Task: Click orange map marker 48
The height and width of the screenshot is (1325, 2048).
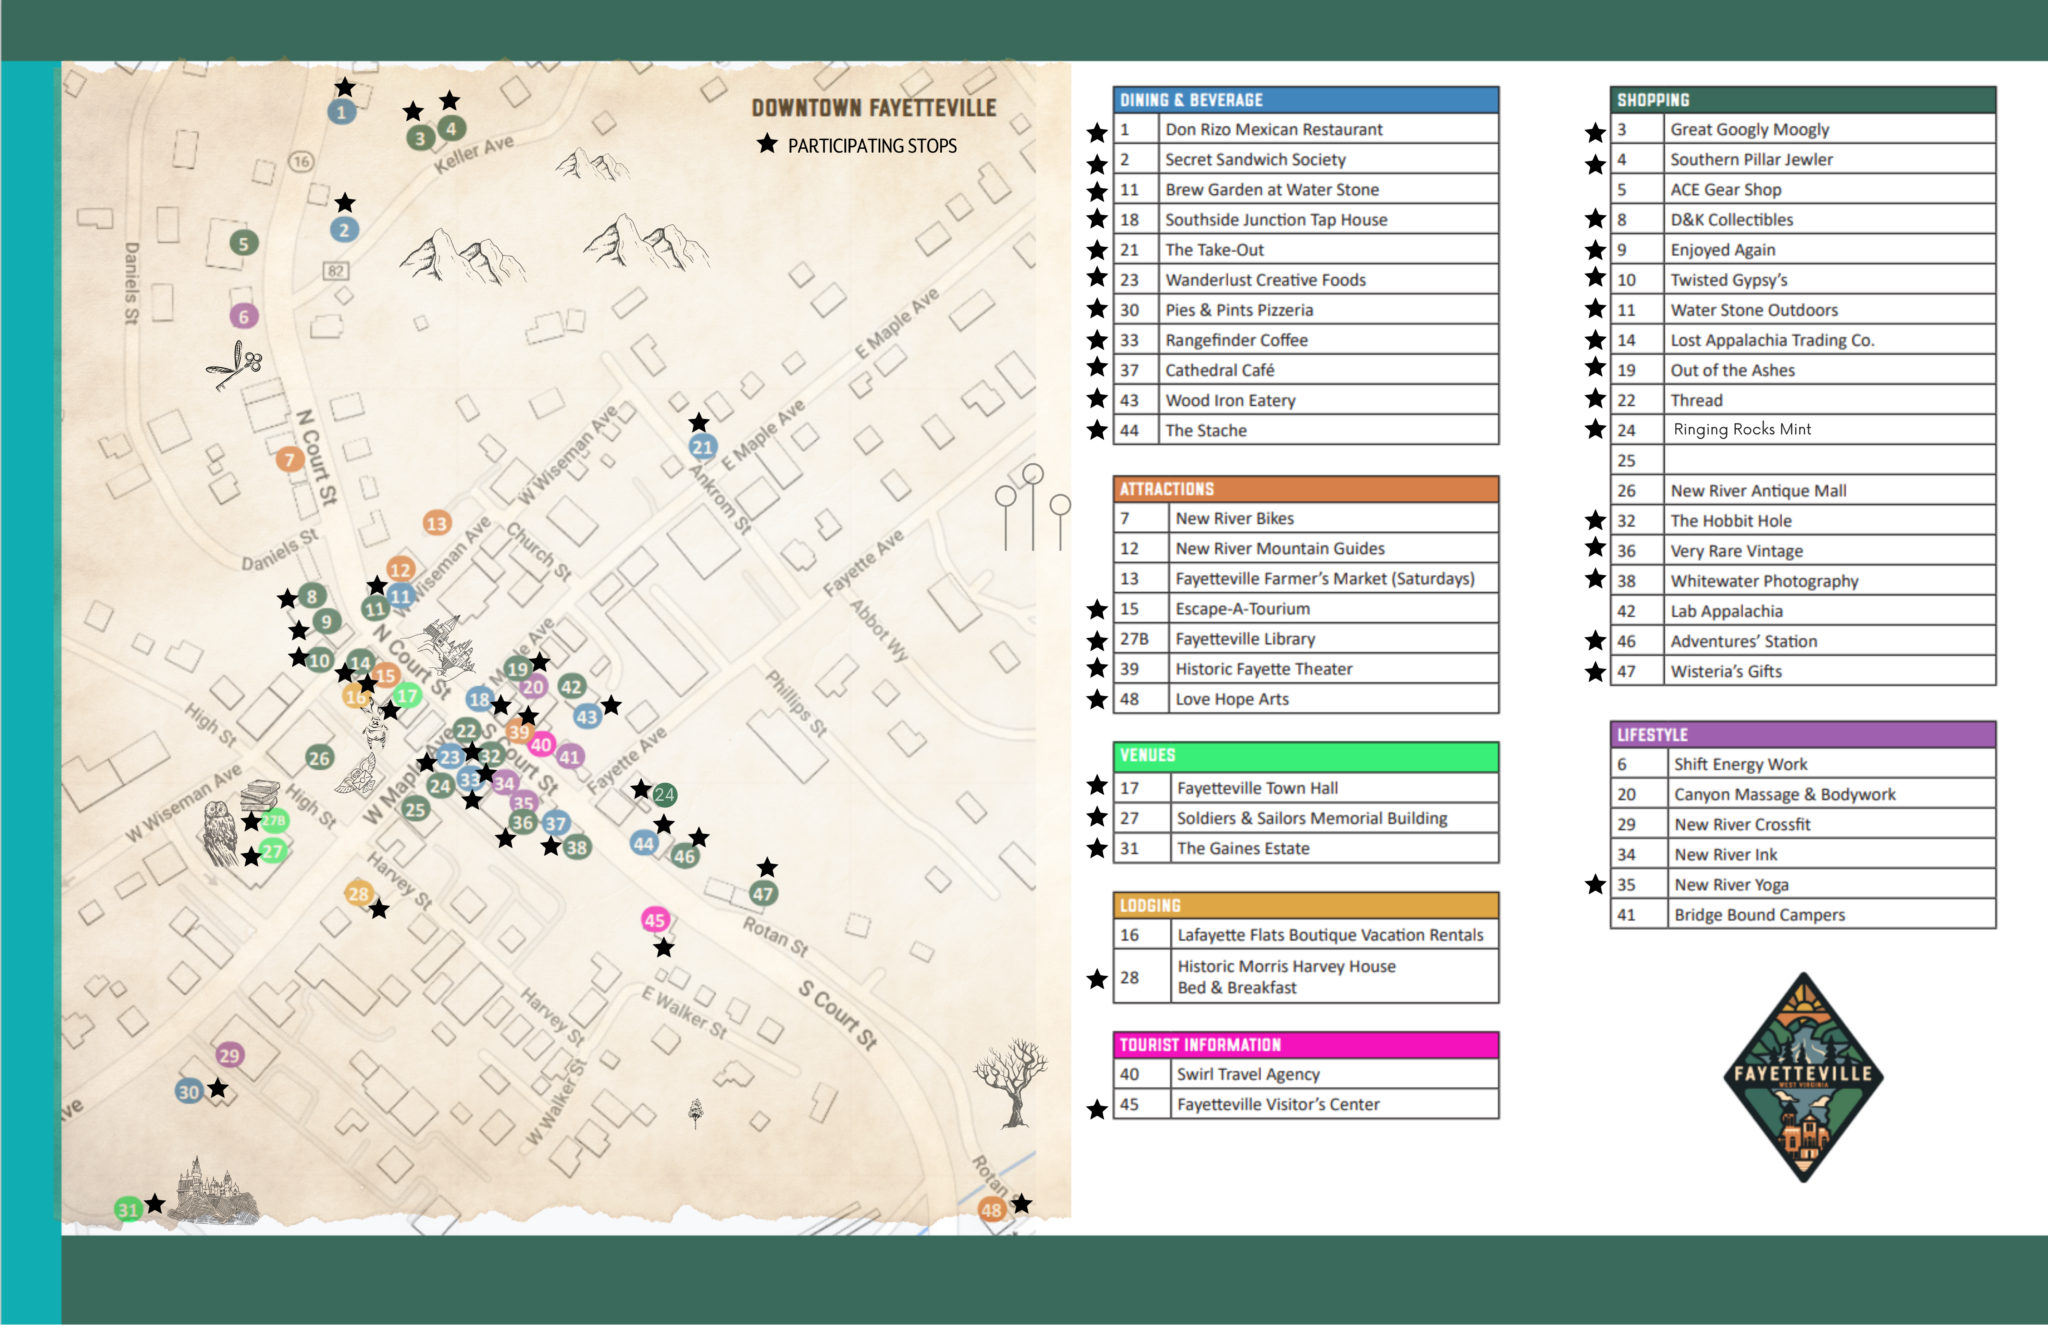Action: [991, 1210]
